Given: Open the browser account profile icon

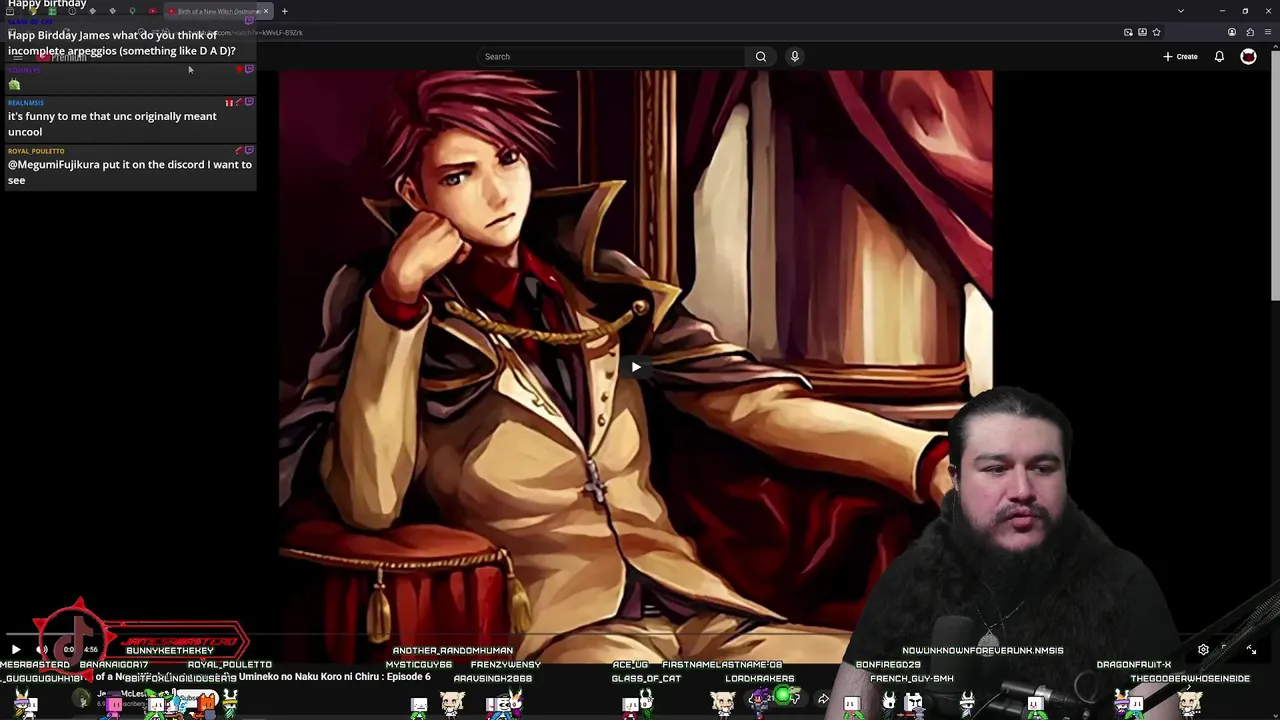Looking at the screenshot, I should (1232, 32).
